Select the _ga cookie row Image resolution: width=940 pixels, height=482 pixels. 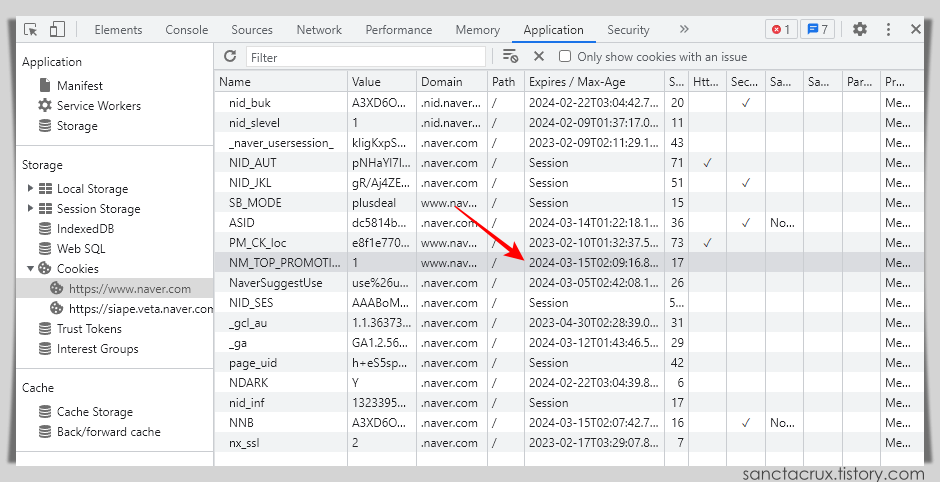coord(568,343)
